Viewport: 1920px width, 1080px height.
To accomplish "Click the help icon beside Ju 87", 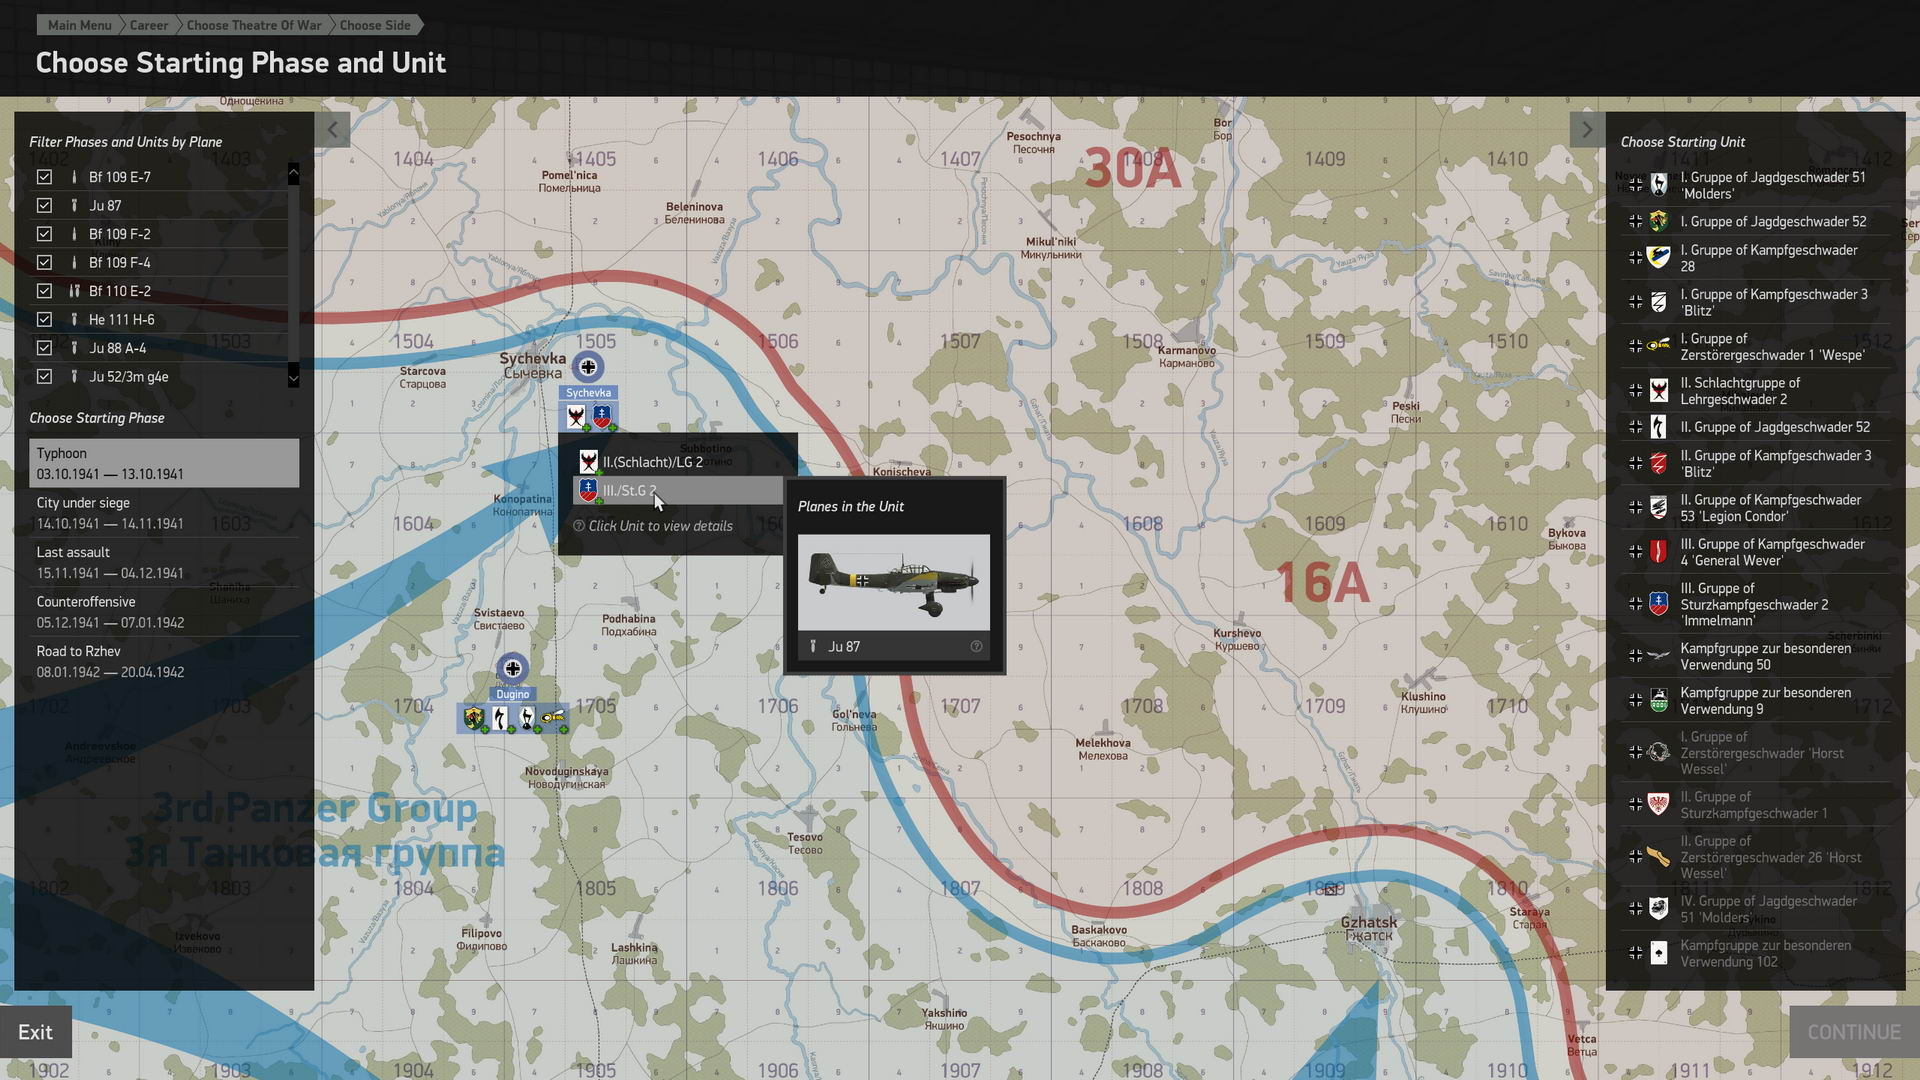I will click(x=976, y=646).
